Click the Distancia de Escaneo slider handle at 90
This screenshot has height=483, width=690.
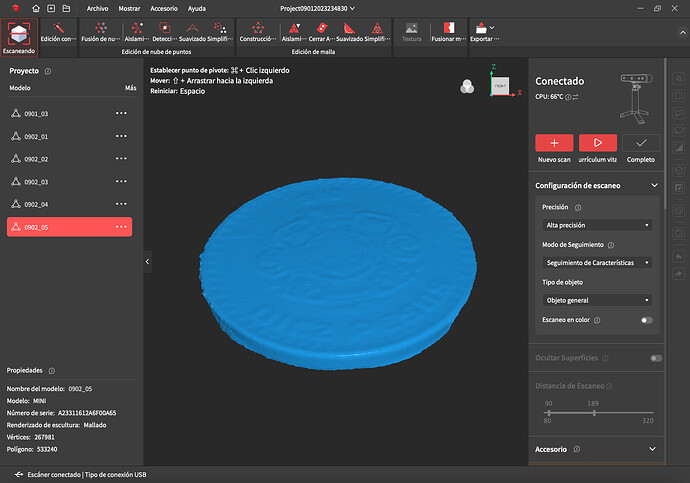pyautogui.click(x=548, y=413)
